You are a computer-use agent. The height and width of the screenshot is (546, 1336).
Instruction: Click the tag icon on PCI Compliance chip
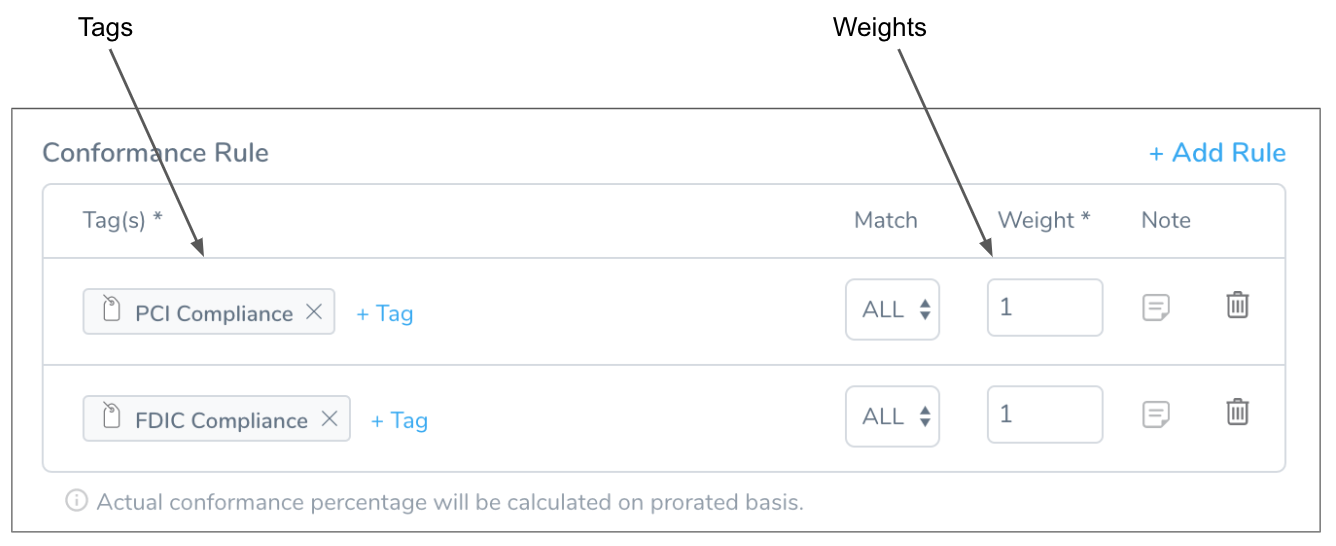(111, 309)
